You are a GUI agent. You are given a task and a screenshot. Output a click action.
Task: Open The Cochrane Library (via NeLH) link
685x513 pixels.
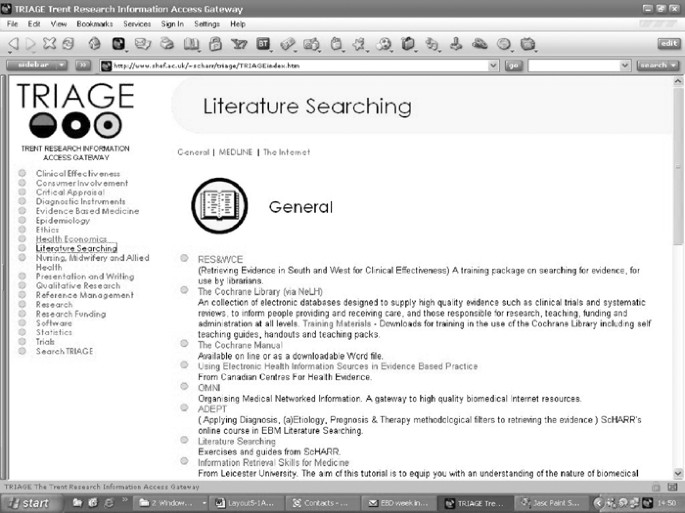(260, 291)
